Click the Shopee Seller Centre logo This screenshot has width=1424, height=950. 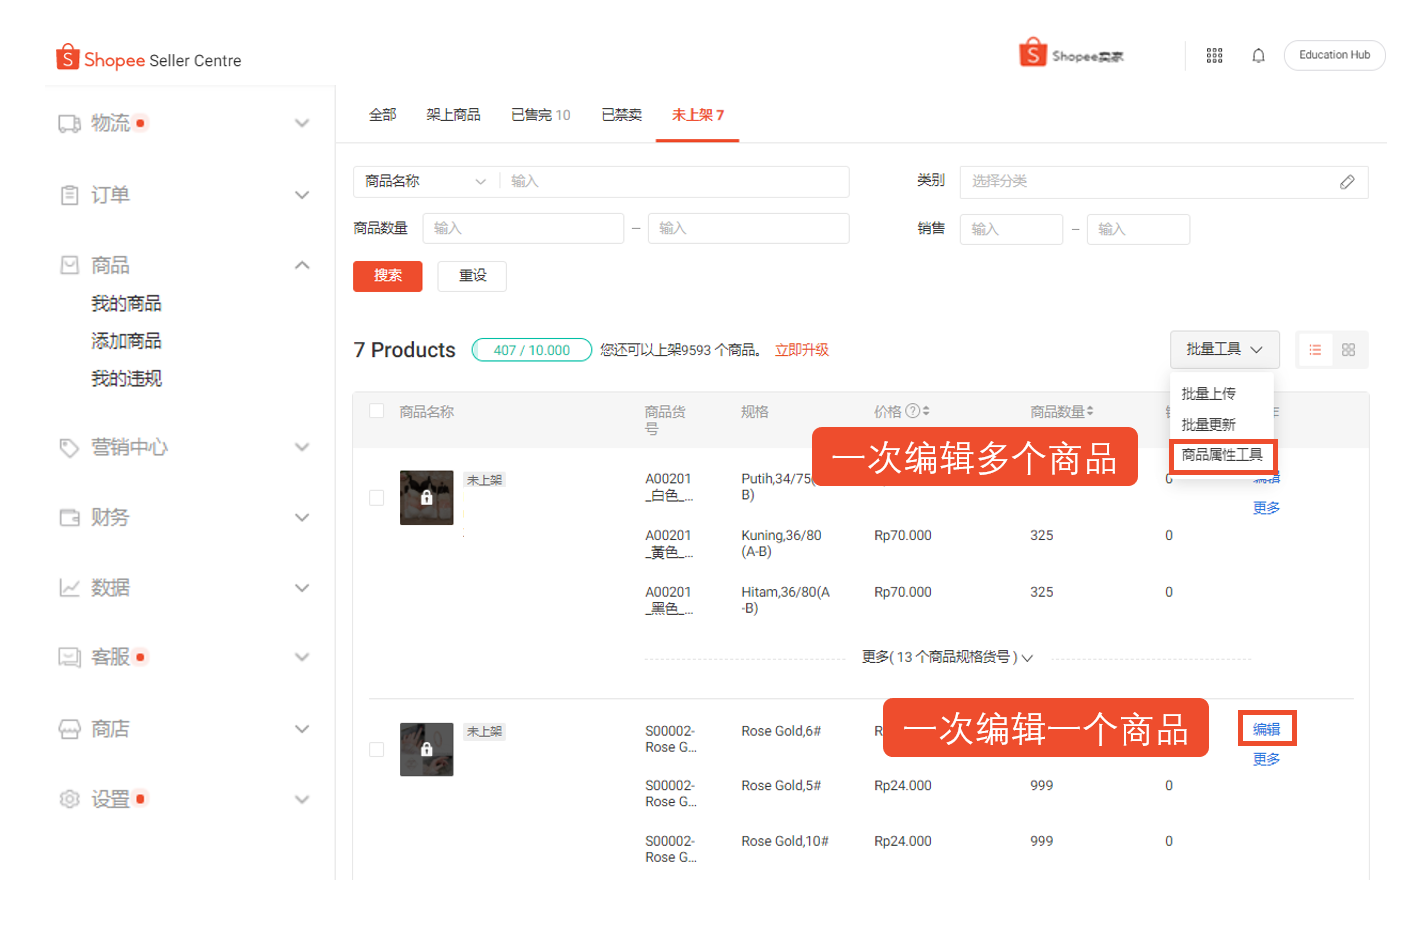click(x=149, y=59)
